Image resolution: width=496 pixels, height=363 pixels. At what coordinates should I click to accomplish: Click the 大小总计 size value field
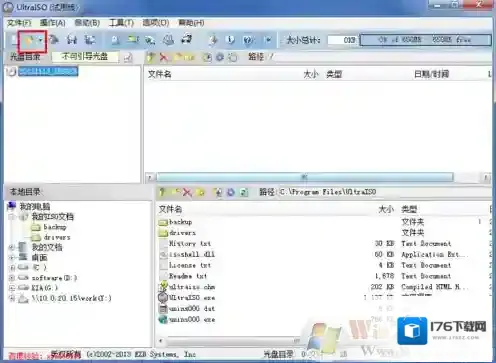tap(342, 40)
